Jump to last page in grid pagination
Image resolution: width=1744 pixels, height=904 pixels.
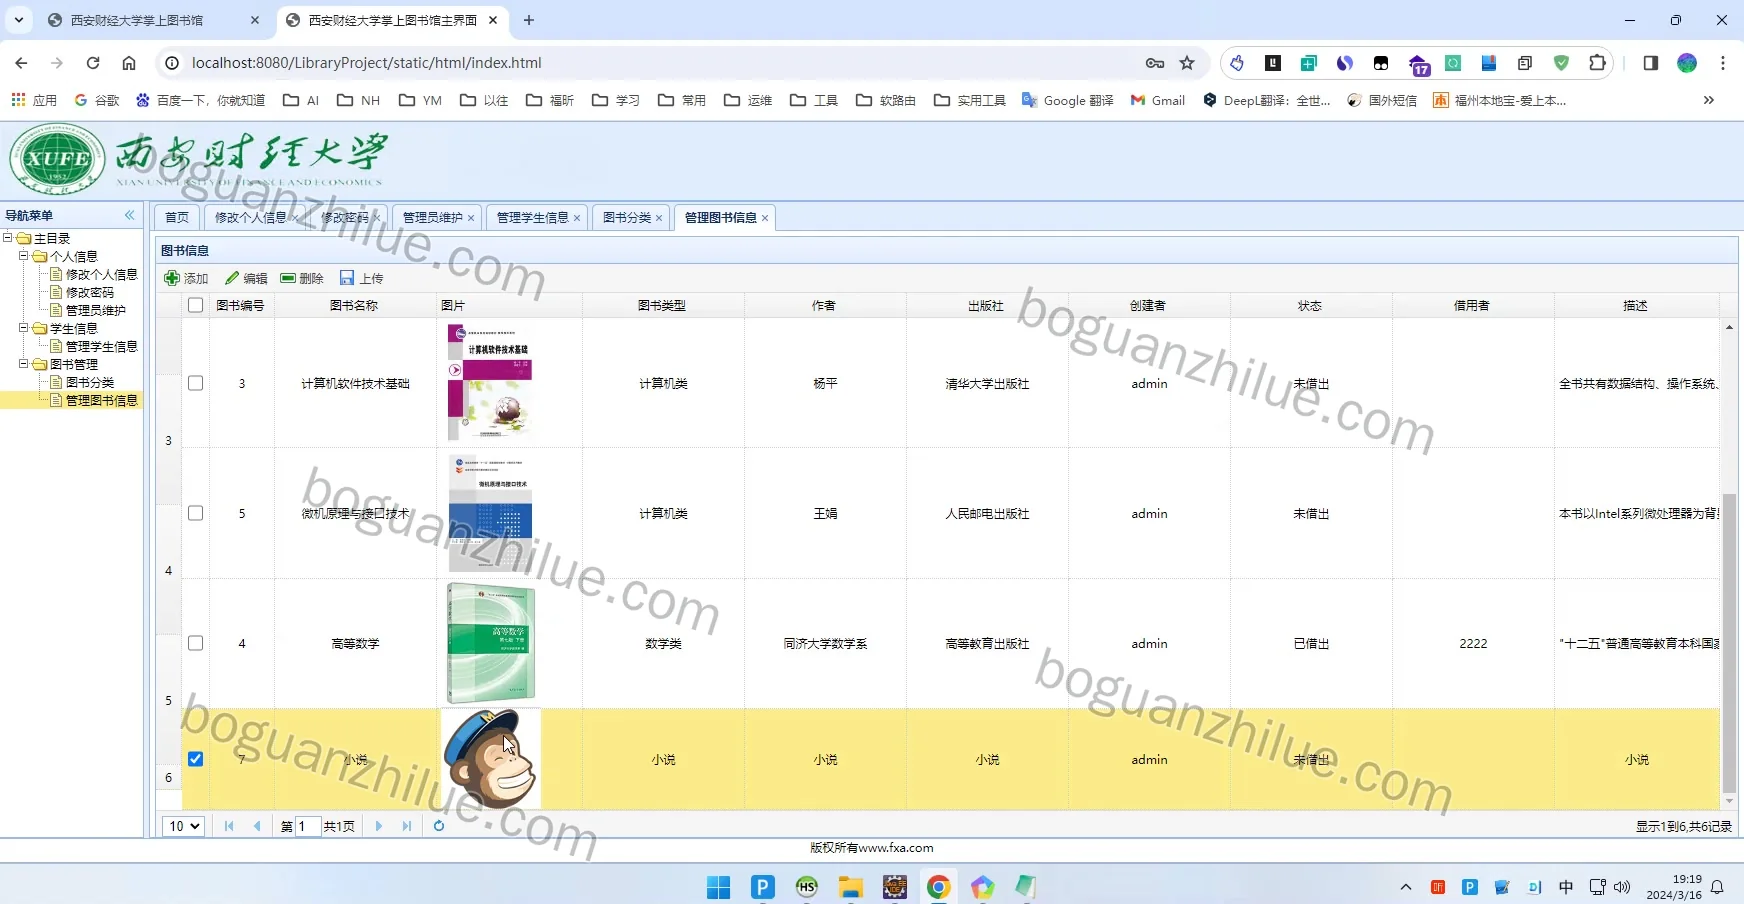tap(406, 826)
